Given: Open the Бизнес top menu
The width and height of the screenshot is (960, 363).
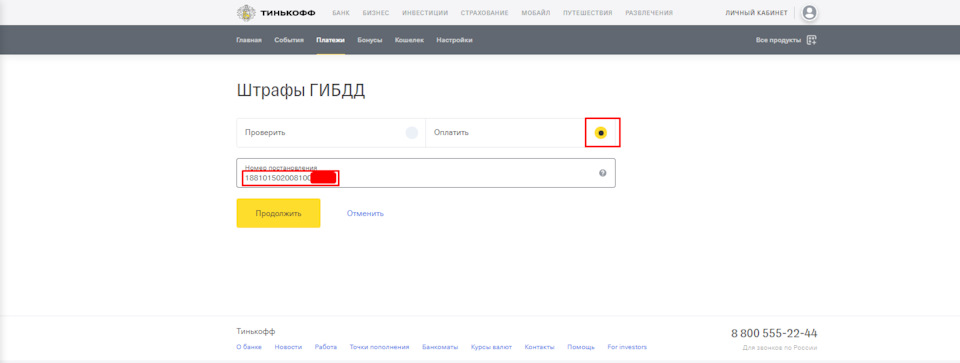Looking at the screenshot, I should coord(376,12).
